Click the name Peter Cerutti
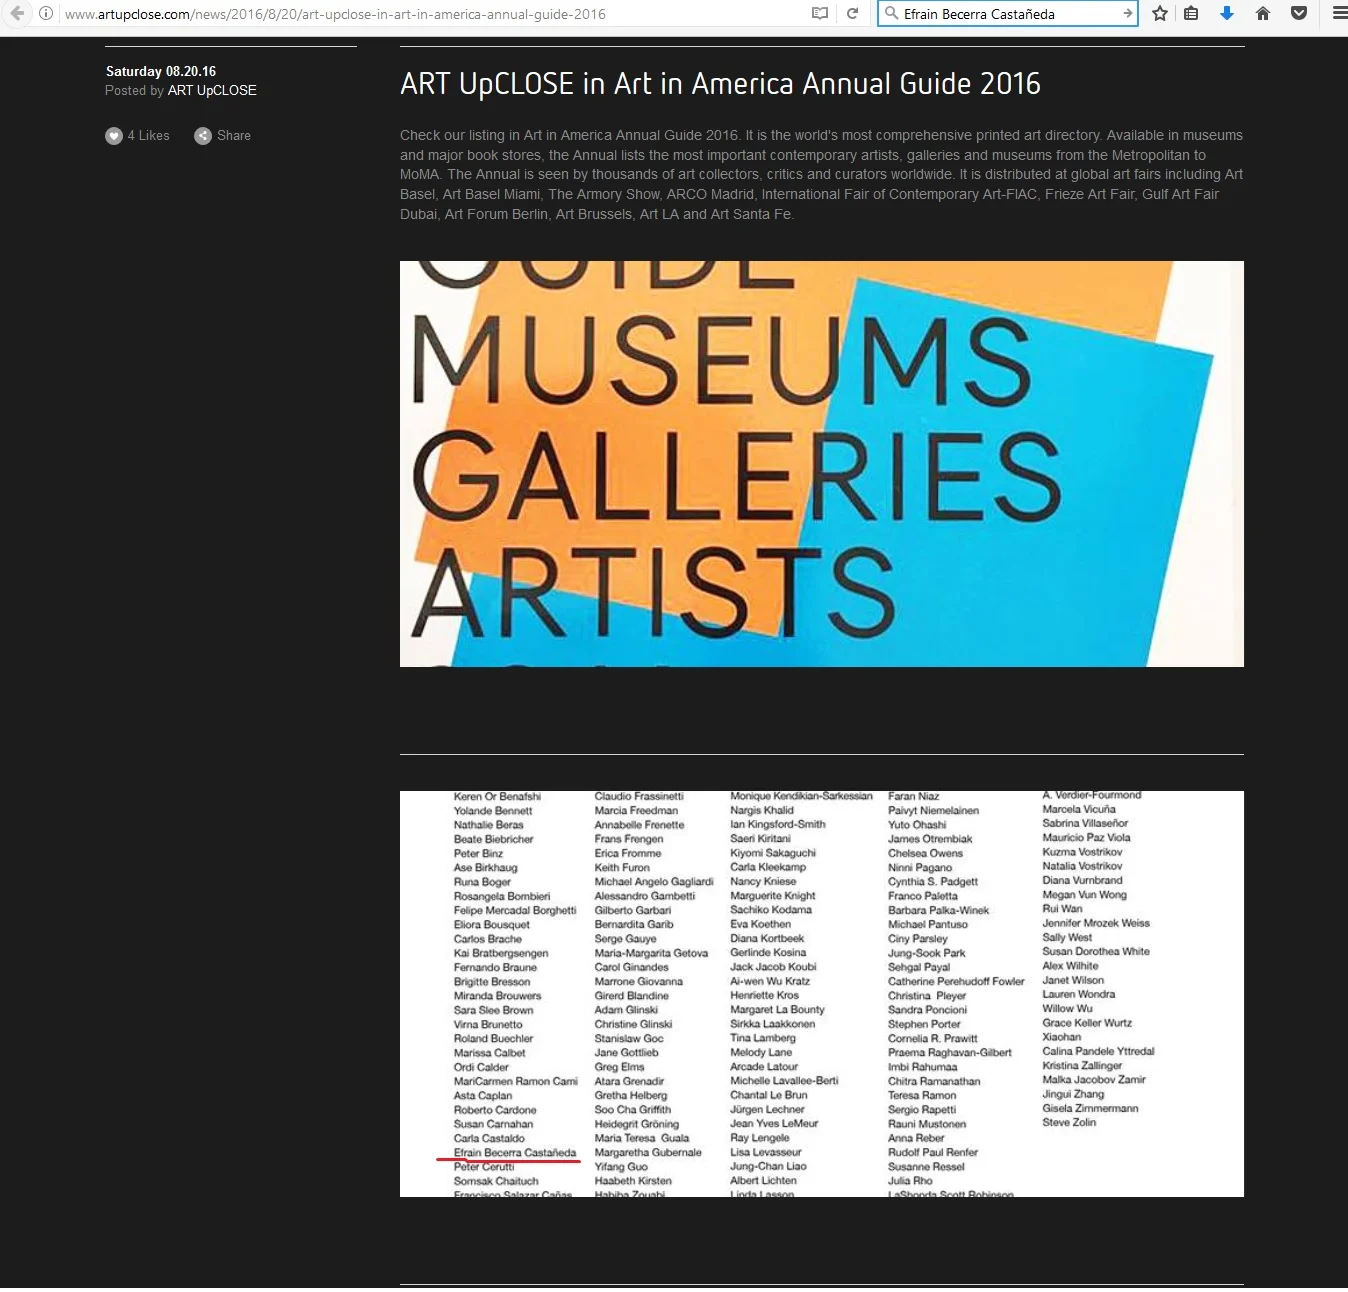The image size is (1348, 1292). pos(484,1167)
